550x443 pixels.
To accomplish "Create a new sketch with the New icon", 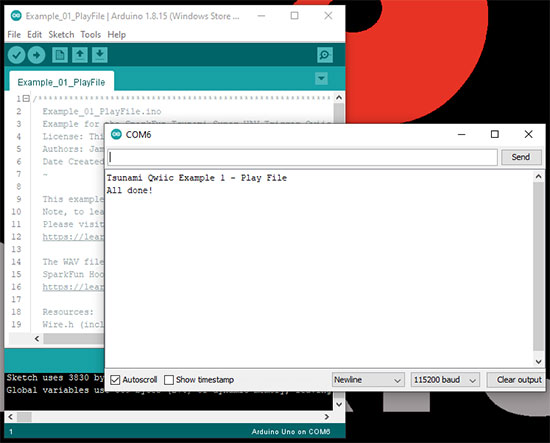I will pos(60,55).
